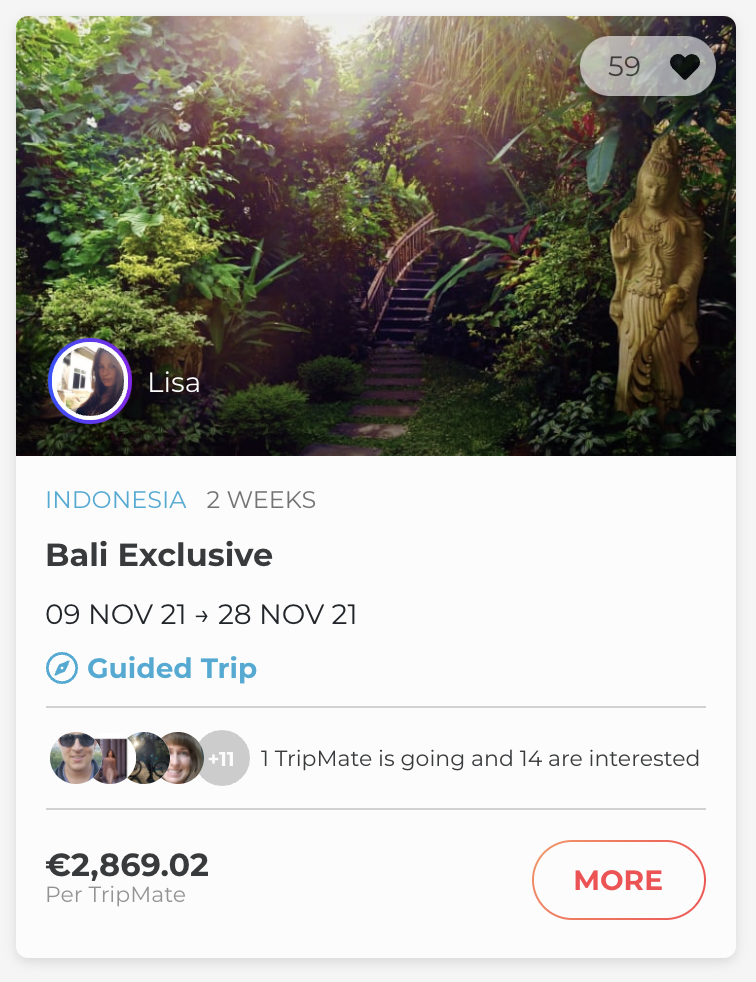Click the second TripMate avatar
The height and width of the screenshot is (982, 756).
112,759
